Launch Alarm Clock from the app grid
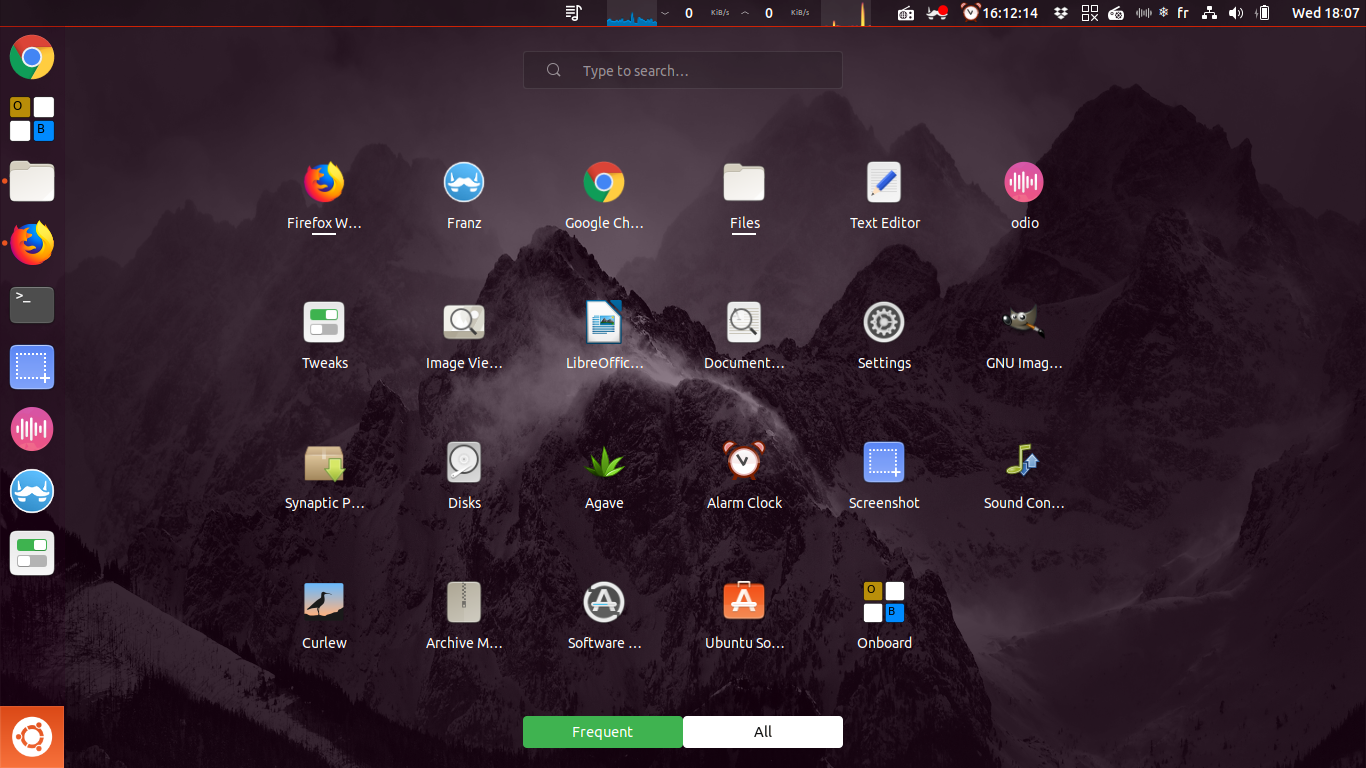Screen dimensions: 1366x768 coord(744,476)
